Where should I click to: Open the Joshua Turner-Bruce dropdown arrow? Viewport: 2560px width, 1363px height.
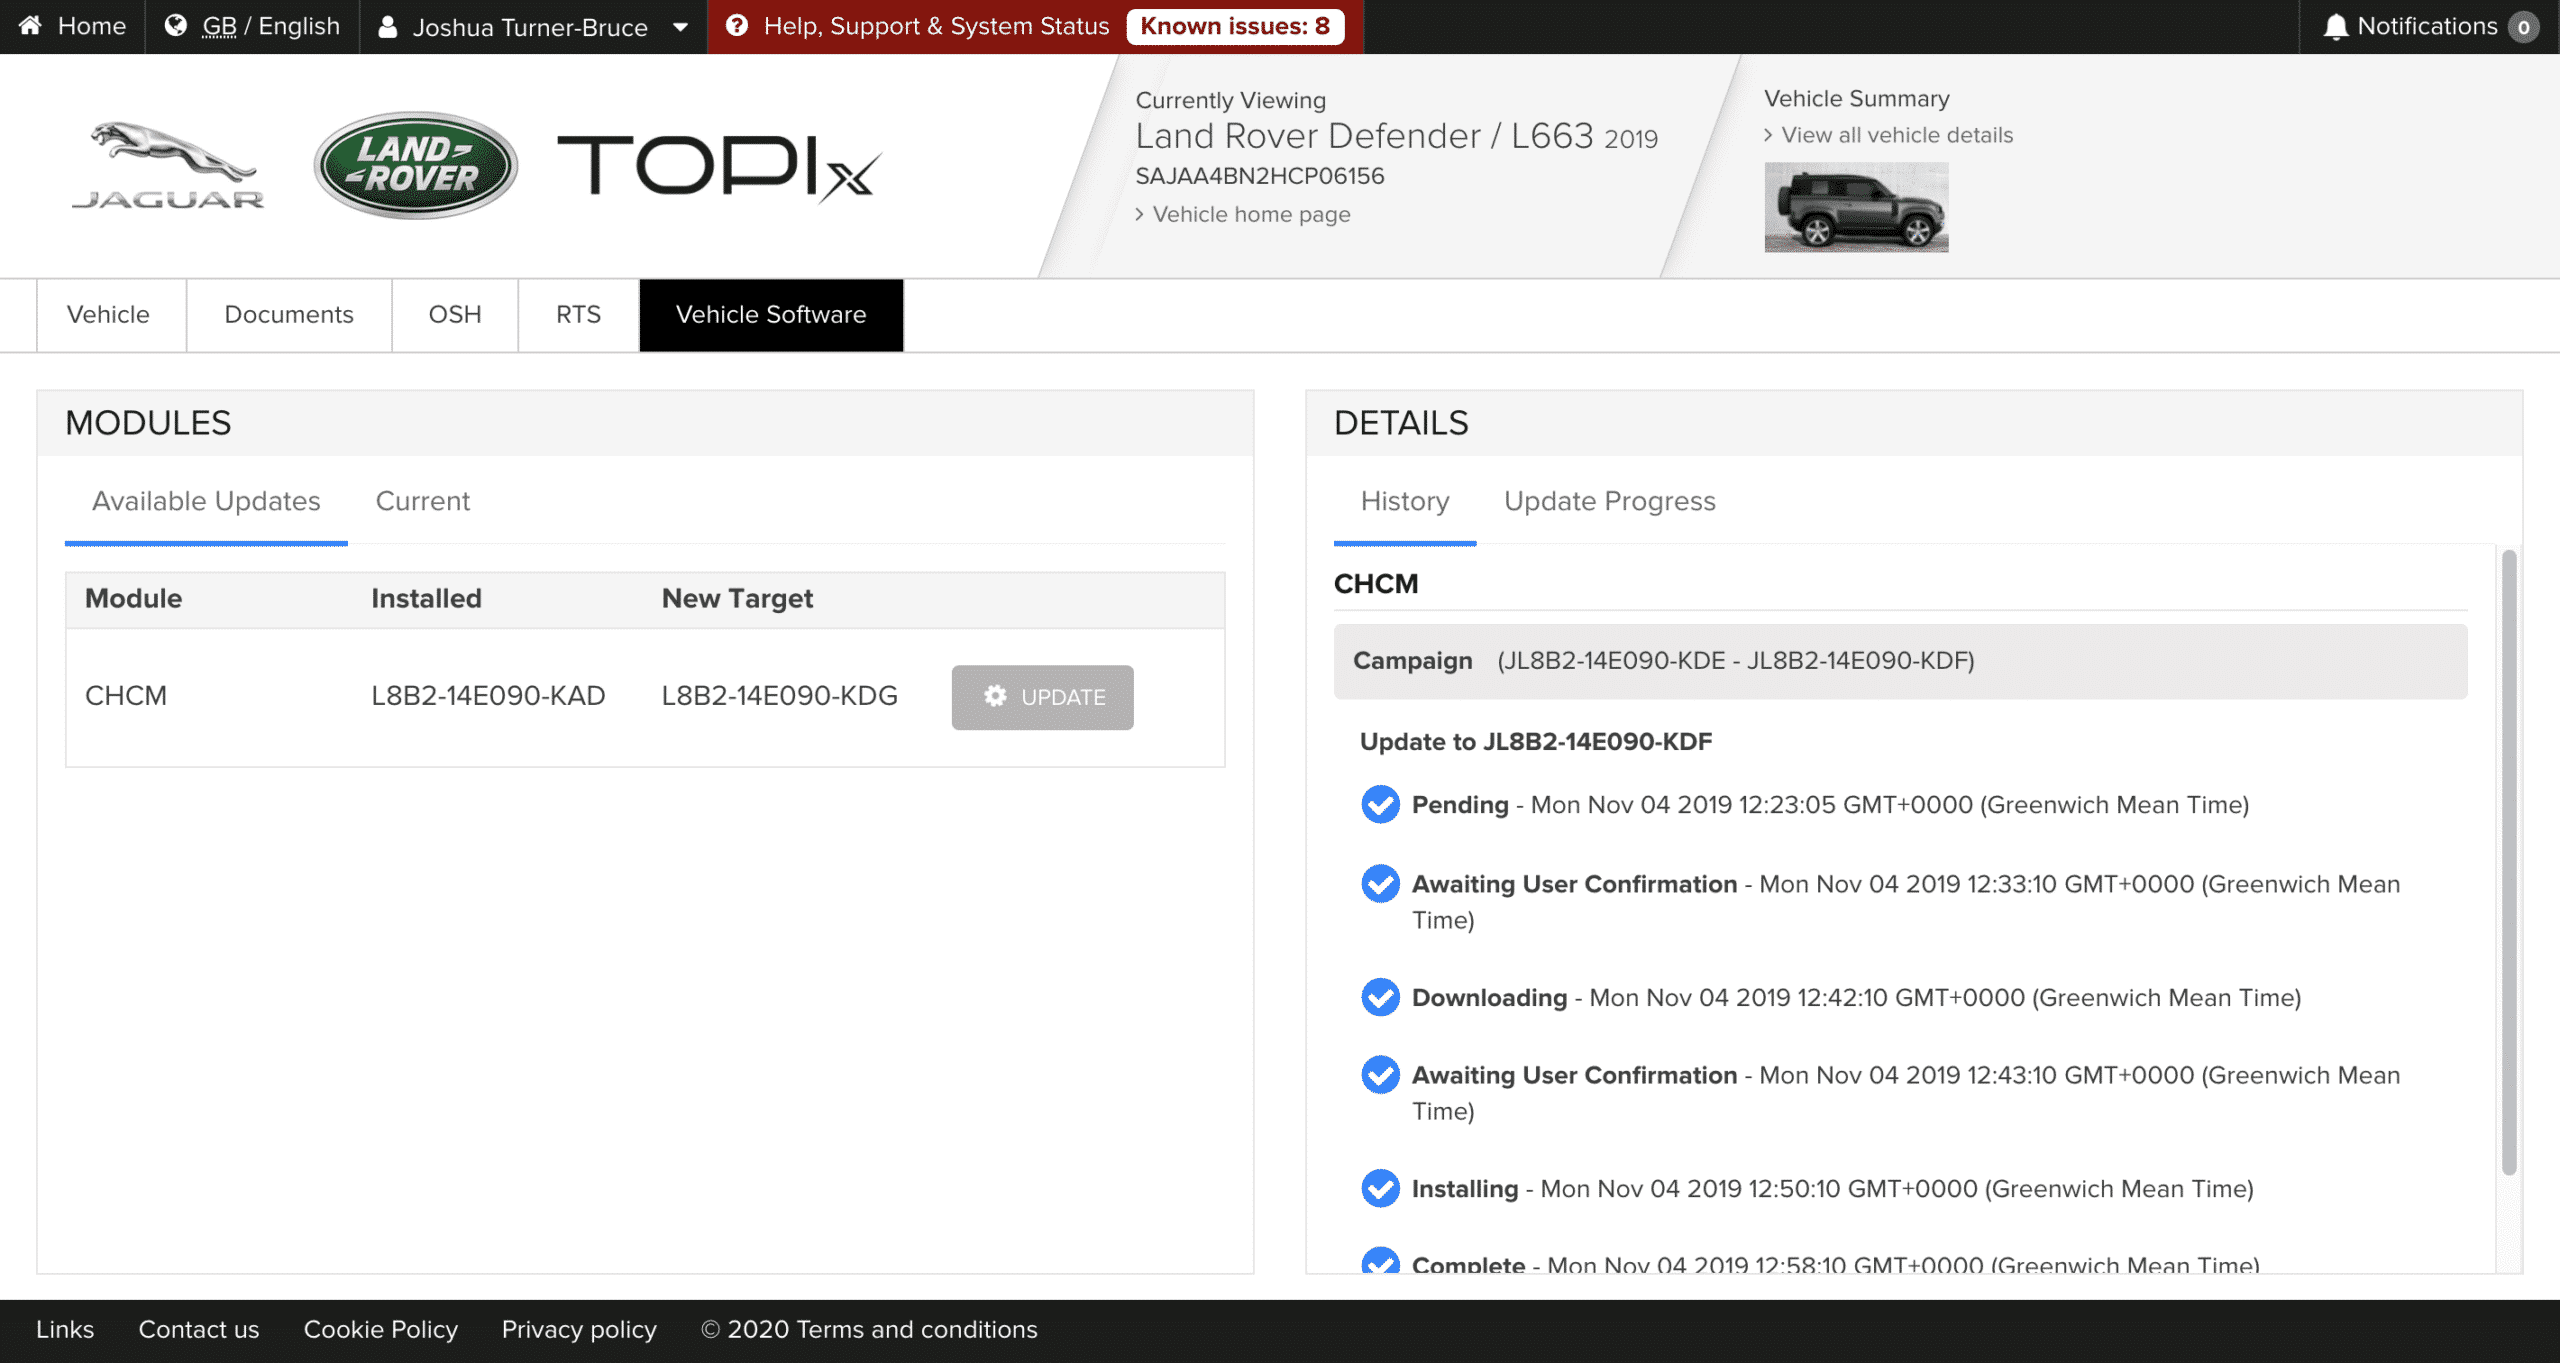pyautogui.click(x=681, y=27)
